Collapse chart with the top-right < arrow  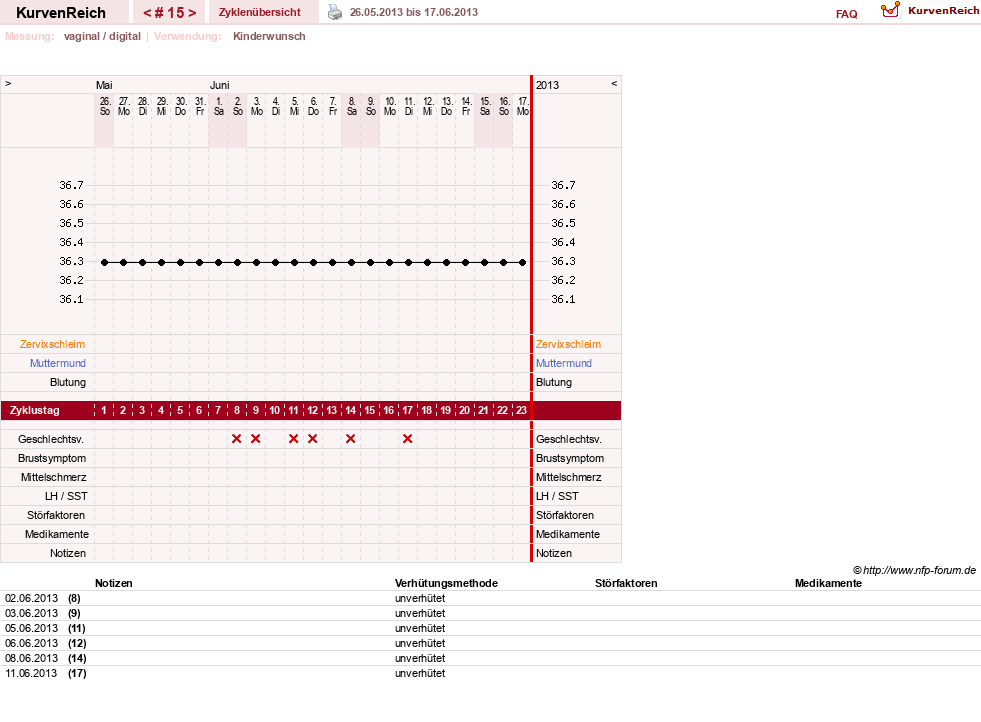click(x=614, y=83)
